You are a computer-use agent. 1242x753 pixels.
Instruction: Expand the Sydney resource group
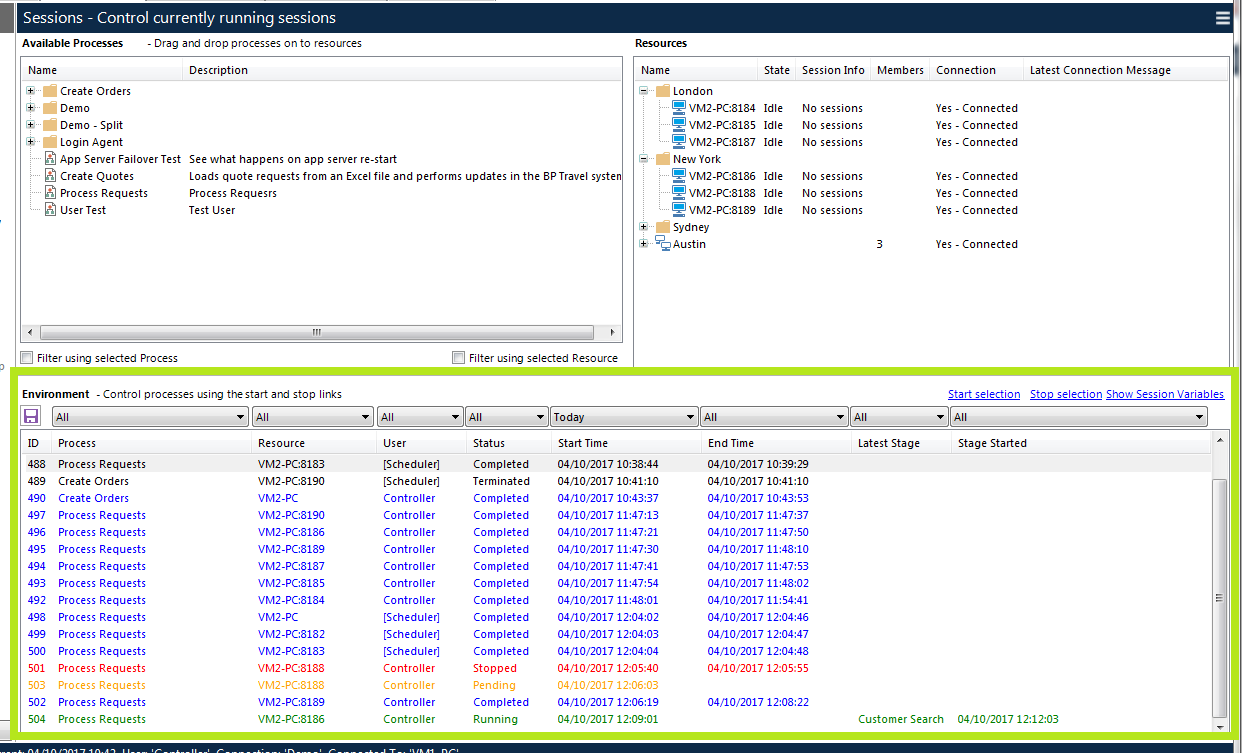[645, 227]
